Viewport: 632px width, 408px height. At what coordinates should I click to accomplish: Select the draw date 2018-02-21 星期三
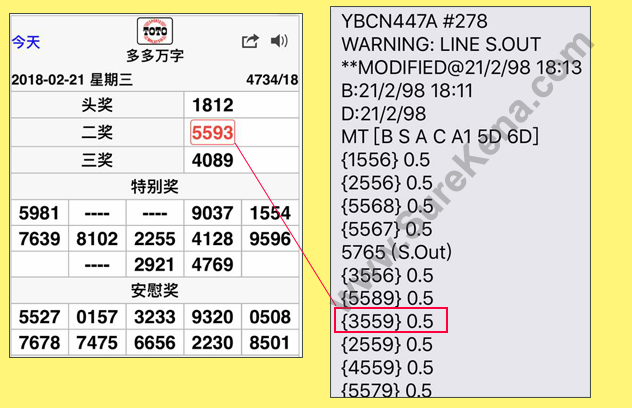[61, 80]
